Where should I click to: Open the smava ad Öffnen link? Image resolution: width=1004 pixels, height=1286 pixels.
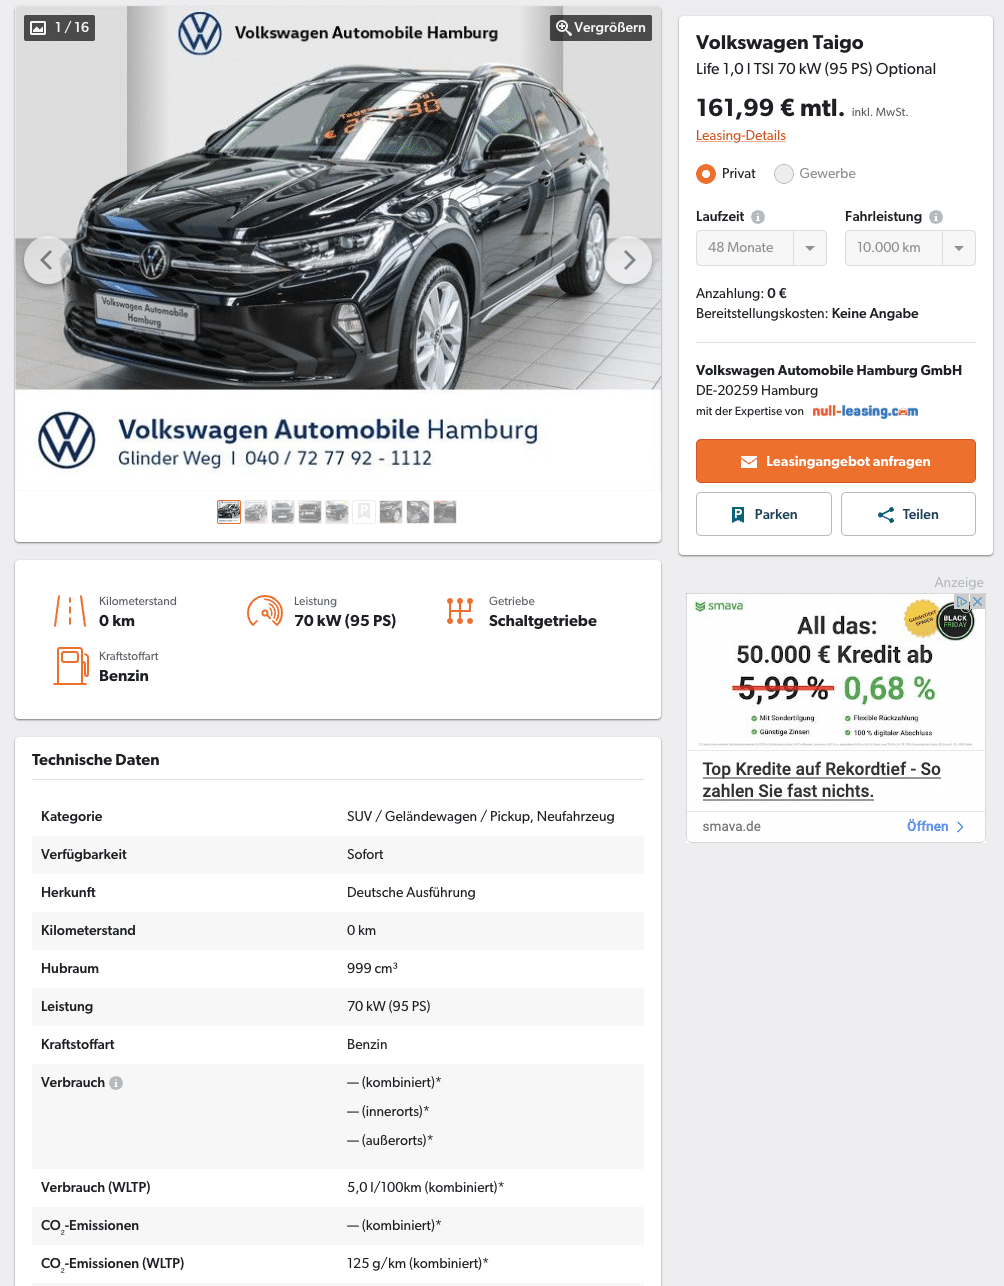pyautogui.click(x=935, y=826)
